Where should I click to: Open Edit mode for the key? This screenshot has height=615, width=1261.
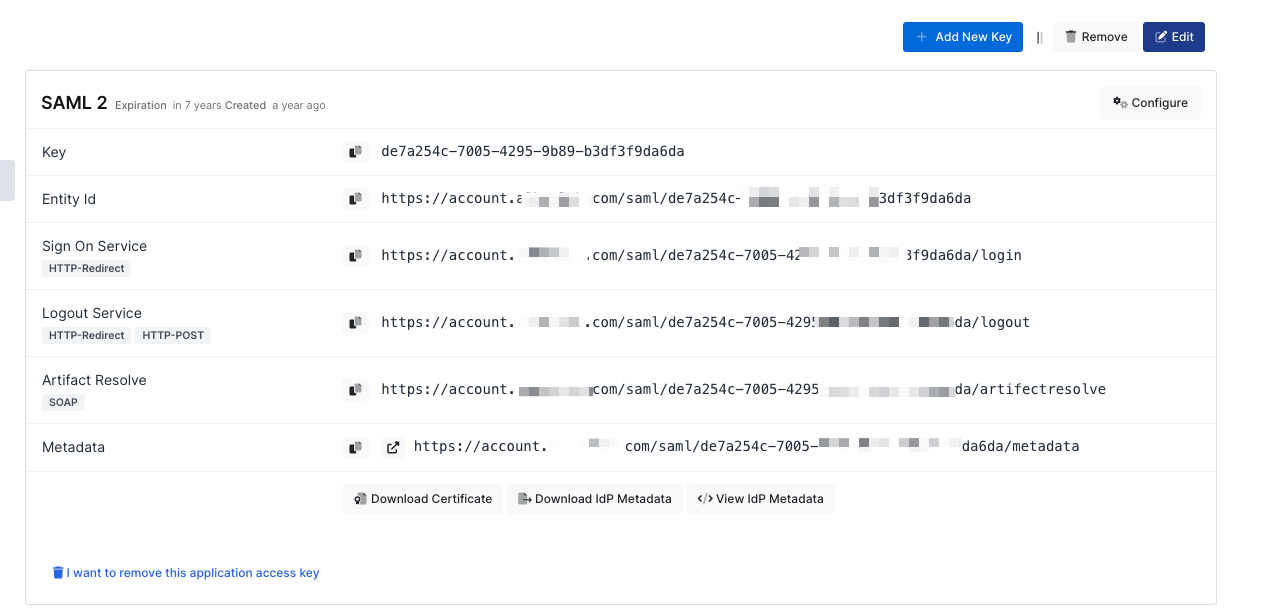1173,37
